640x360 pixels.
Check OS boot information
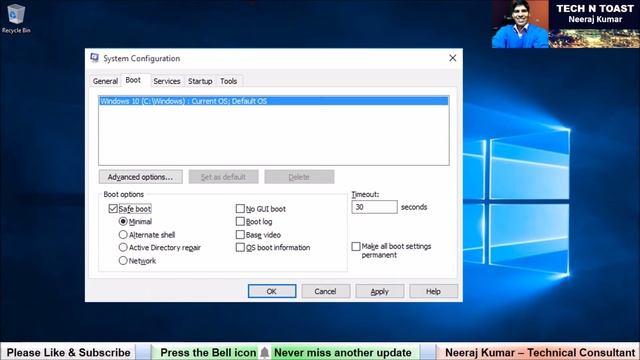point(240,247)
